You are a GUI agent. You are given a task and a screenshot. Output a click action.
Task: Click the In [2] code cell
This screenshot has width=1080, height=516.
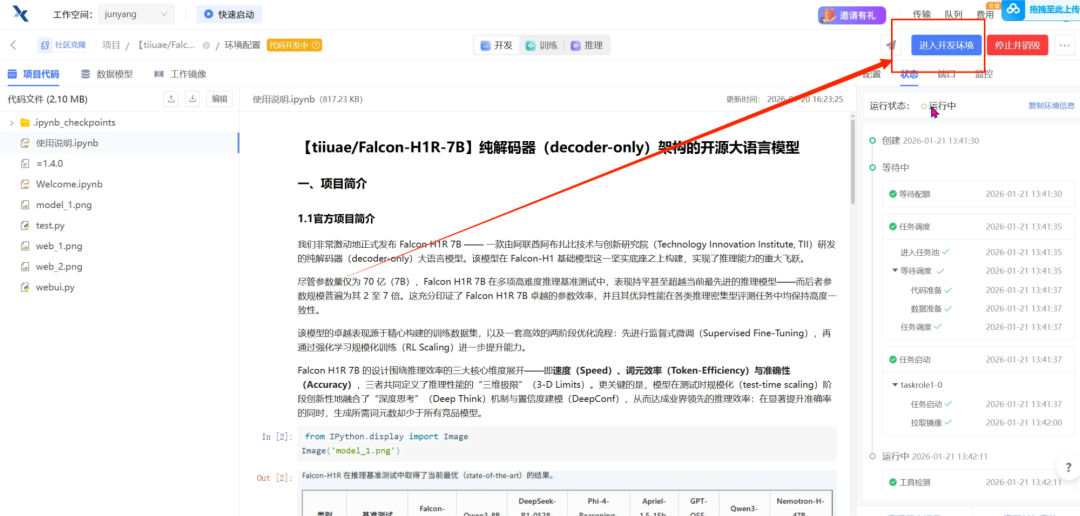(x=568, y=444)
